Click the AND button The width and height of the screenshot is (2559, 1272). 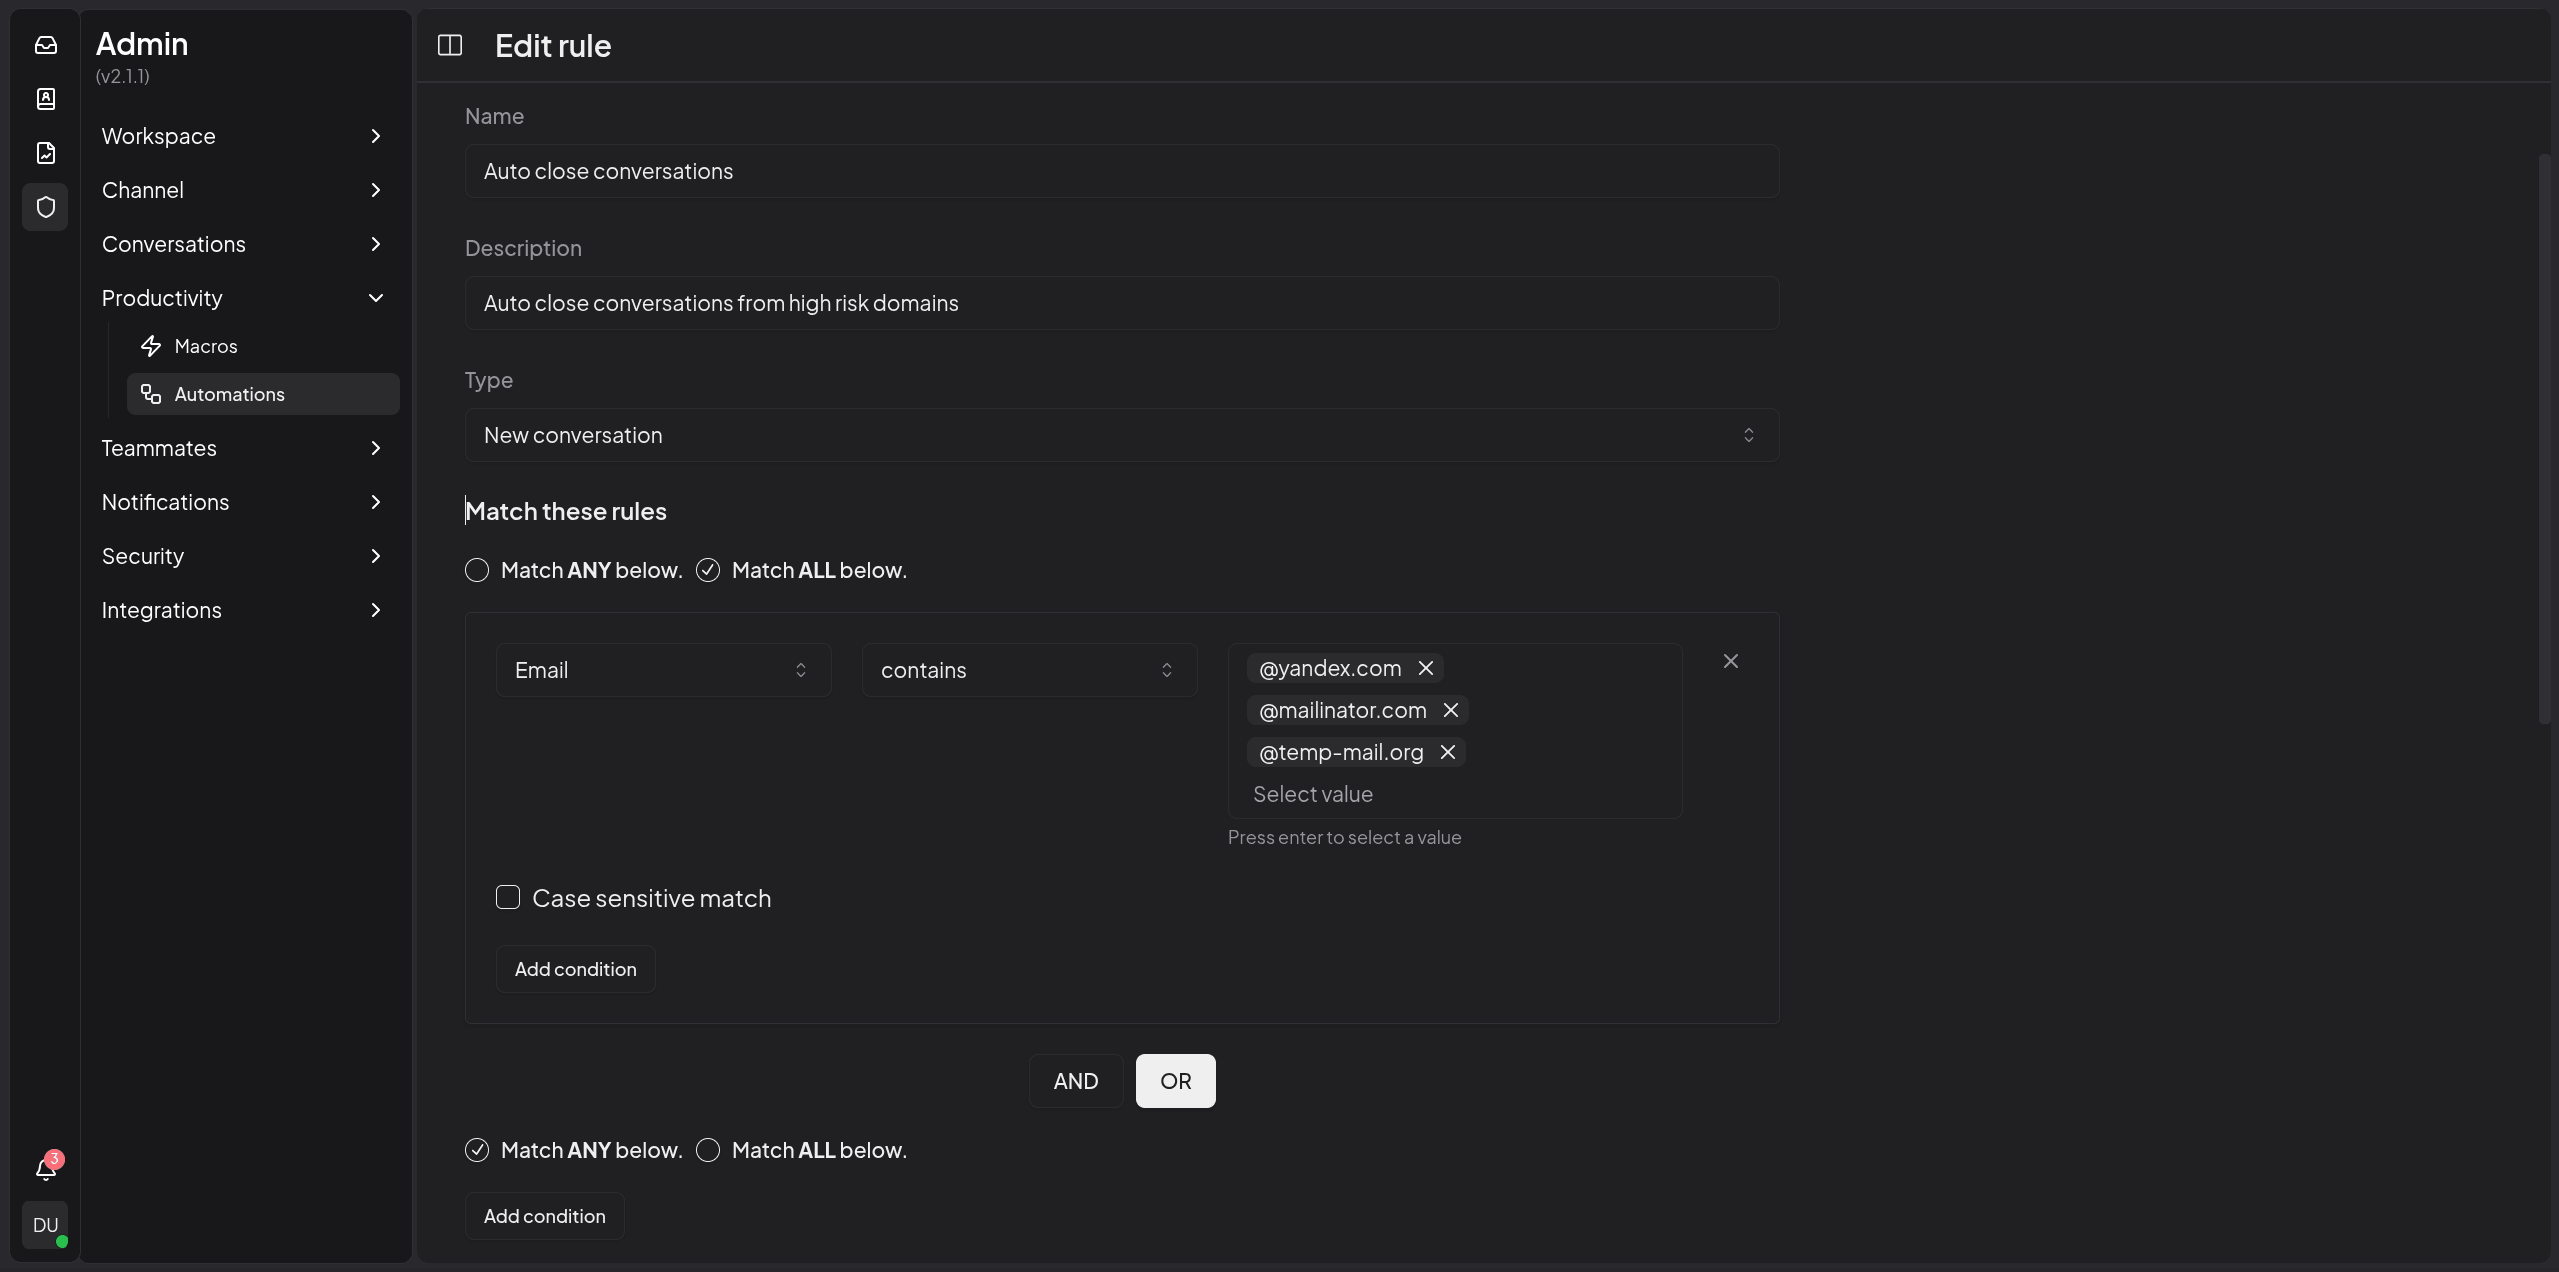(1076, 1081)
